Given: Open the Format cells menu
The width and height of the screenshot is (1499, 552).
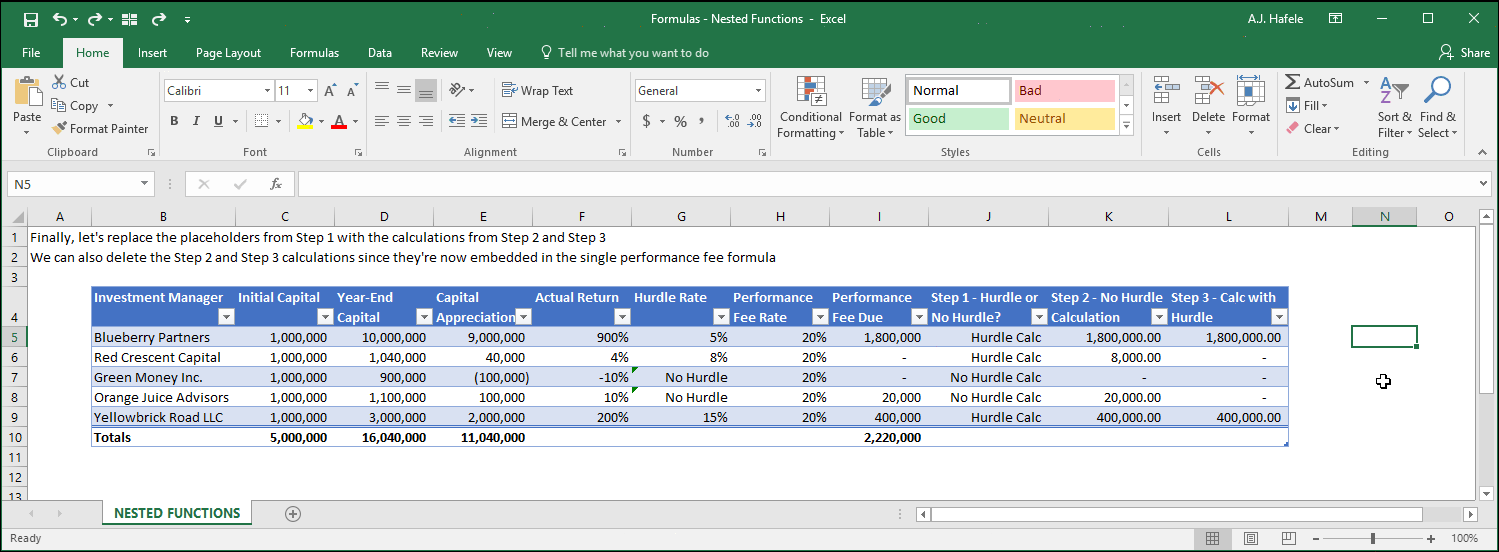Looking at the screenshot, I should click(1250, 106).
